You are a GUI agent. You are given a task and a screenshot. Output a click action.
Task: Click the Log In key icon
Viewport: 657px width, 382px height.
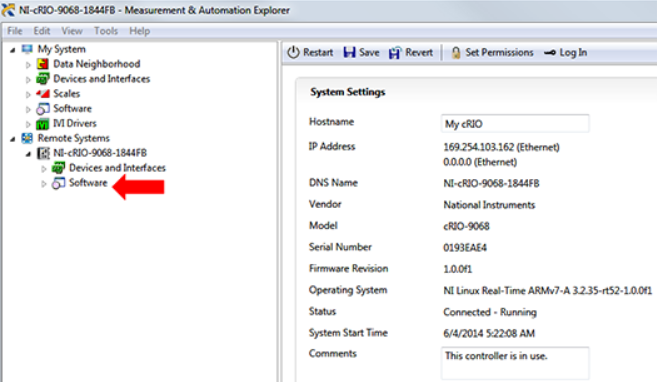tap(550, 53)
